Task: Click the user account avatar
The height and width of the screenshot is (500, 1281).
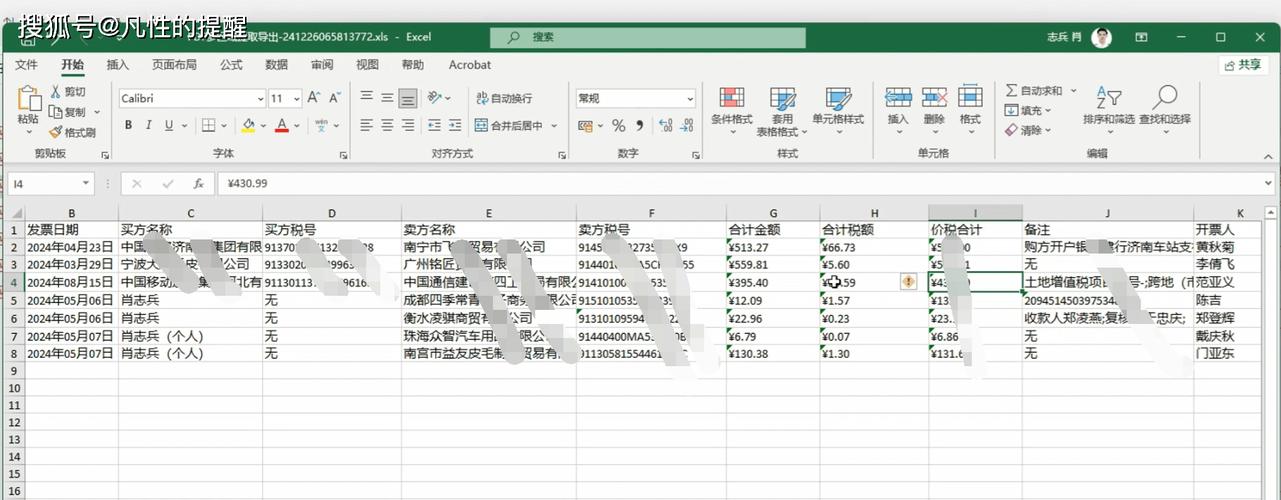Action: 1101,37
